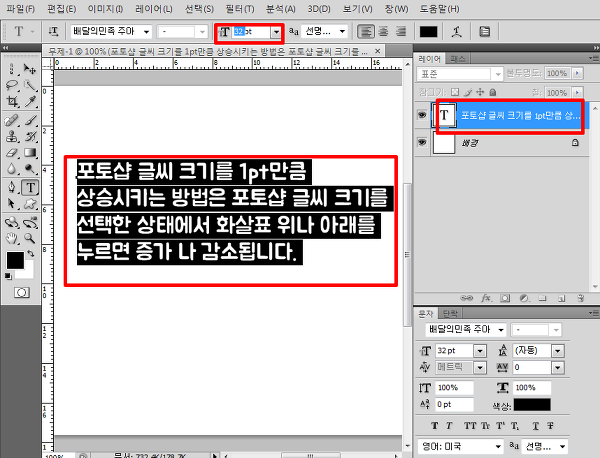Select the Dodge tool

30,168
